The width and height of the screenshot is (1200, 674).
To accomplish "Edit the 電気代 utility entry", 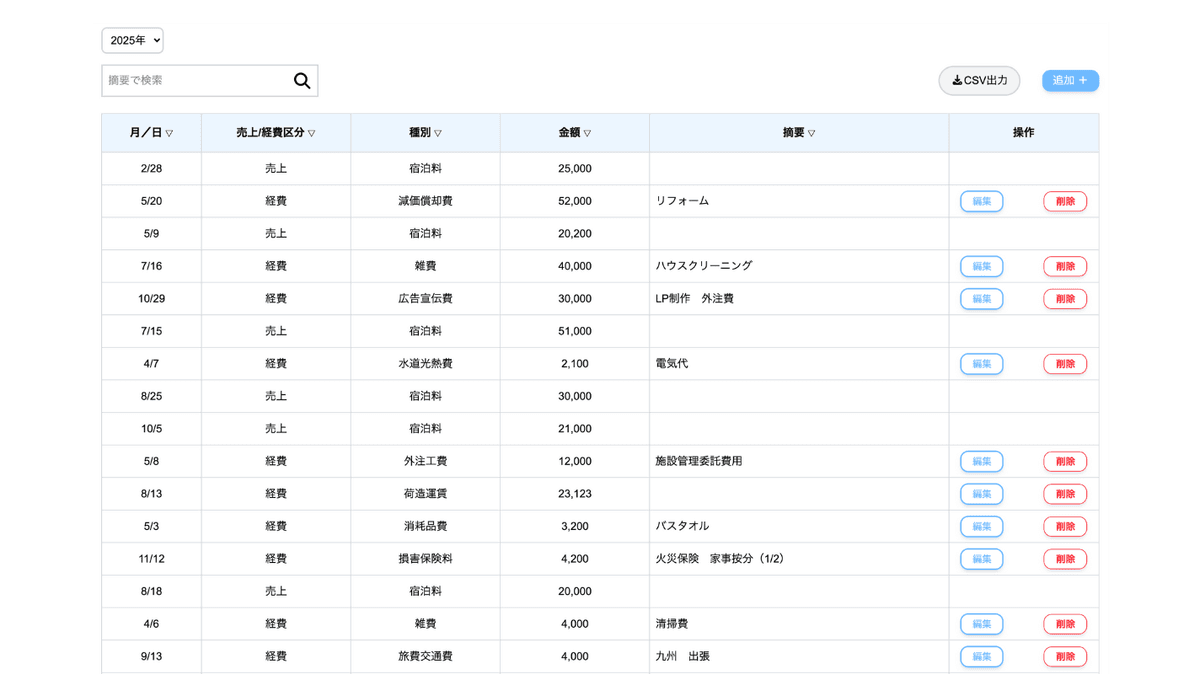I will 981,363.
